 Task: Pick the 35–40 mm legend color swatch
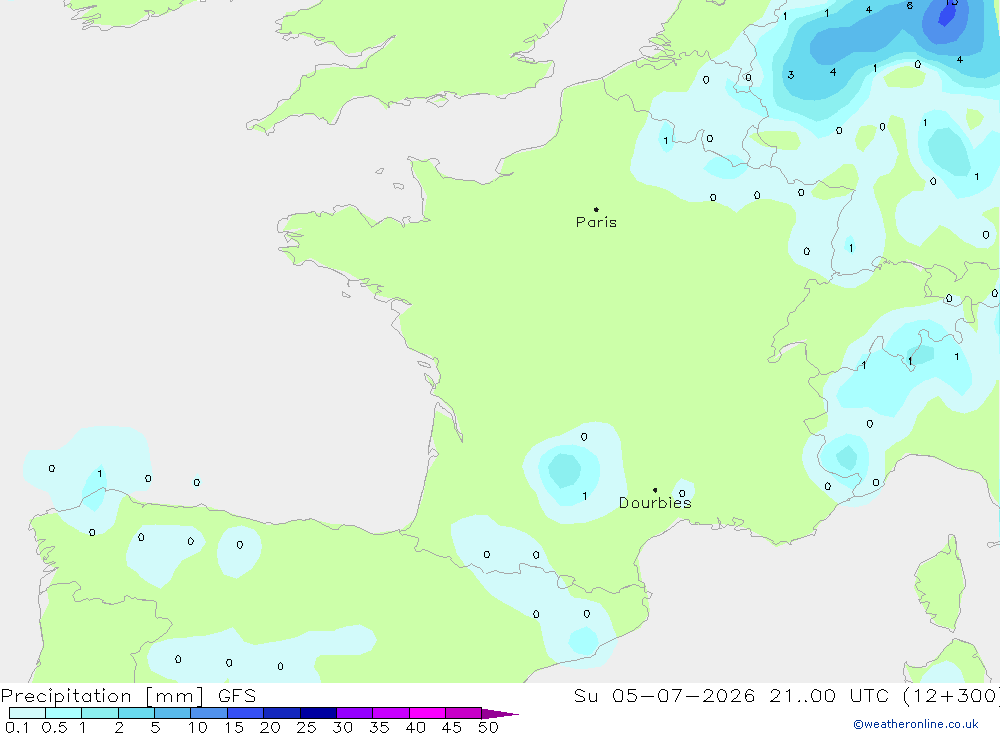(x=391, y=713)
